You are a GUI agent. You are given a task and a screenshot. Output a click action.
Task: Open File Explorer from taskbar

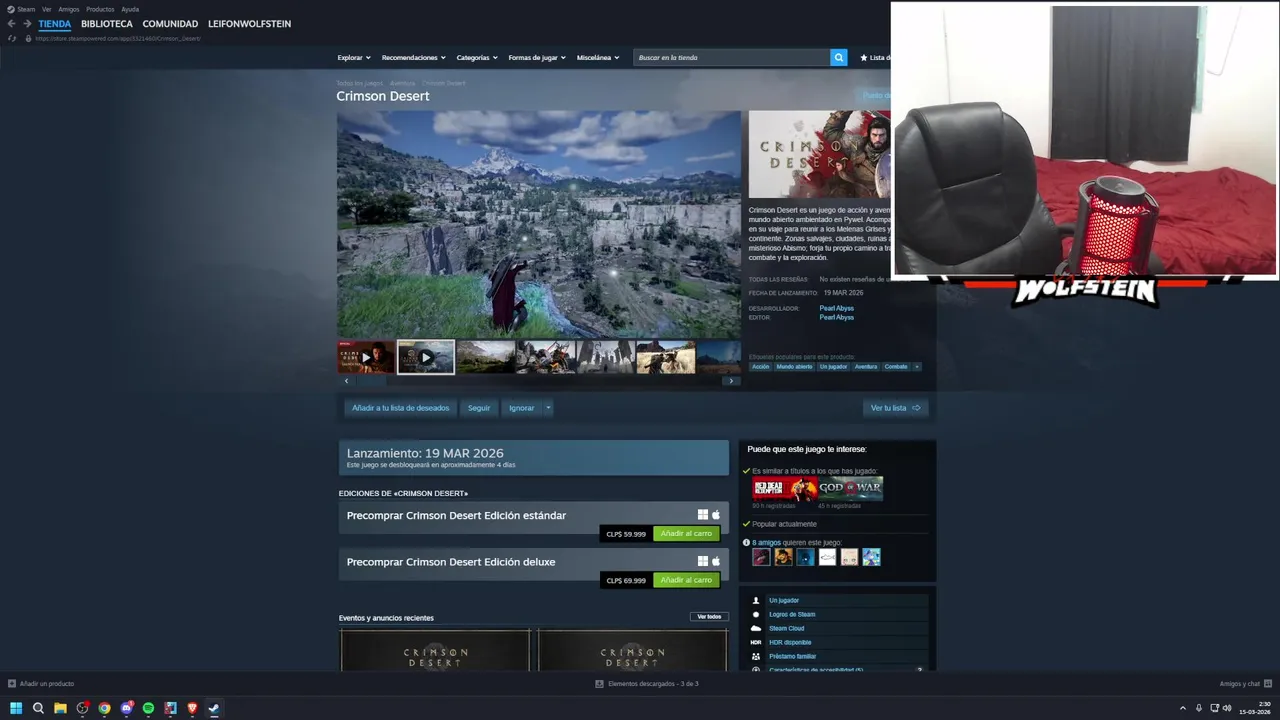pos(60,708)
